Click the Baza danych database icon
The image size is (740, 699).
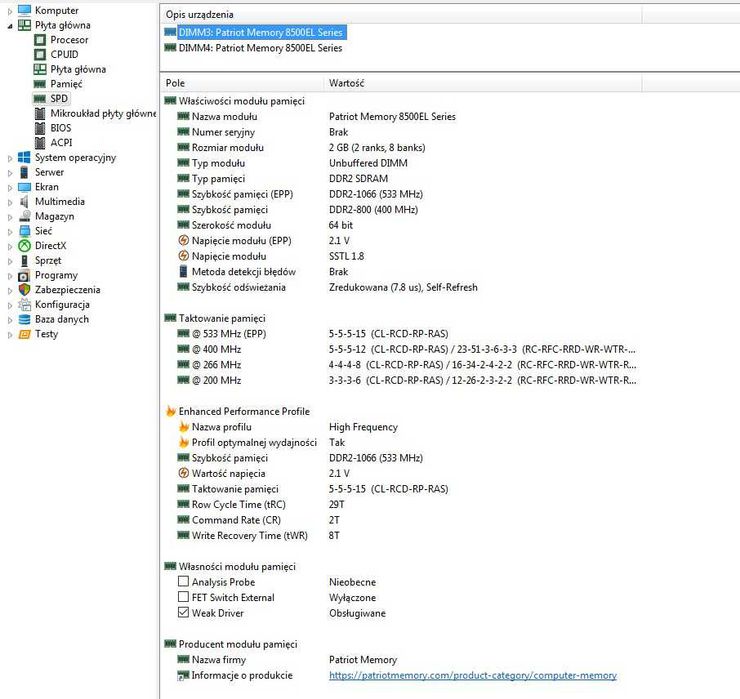coord(24,319)
